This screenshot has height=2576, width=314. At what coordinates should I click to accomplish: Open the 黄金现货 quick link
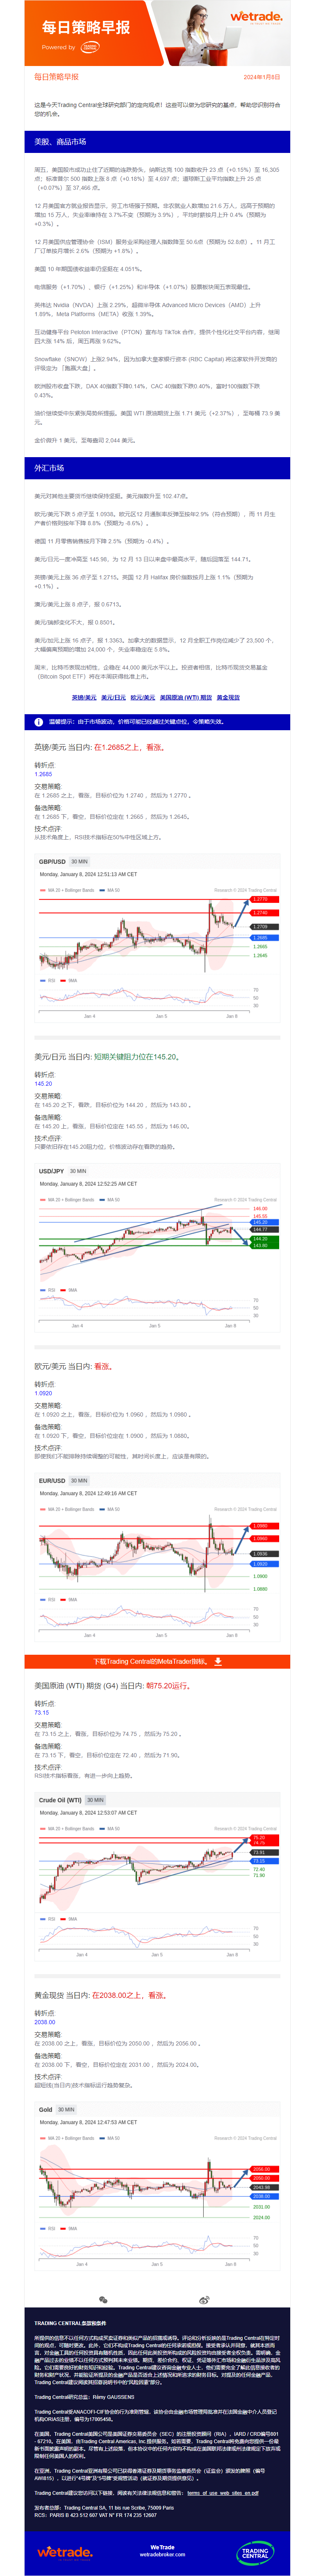tap(228, 698)
